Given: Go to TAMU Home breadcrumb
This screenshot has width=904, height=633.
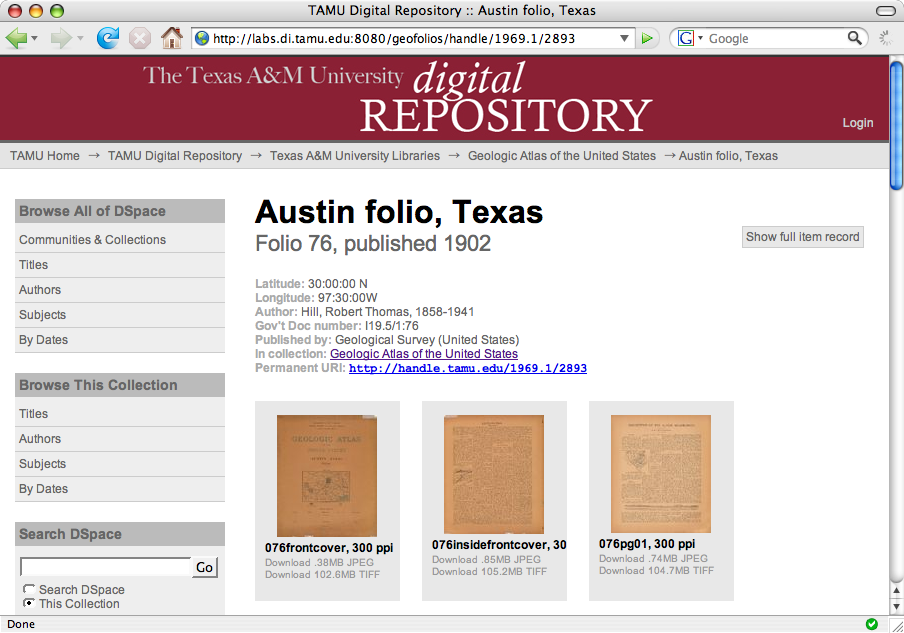Looking at the screenshot, I should point(44,156).
